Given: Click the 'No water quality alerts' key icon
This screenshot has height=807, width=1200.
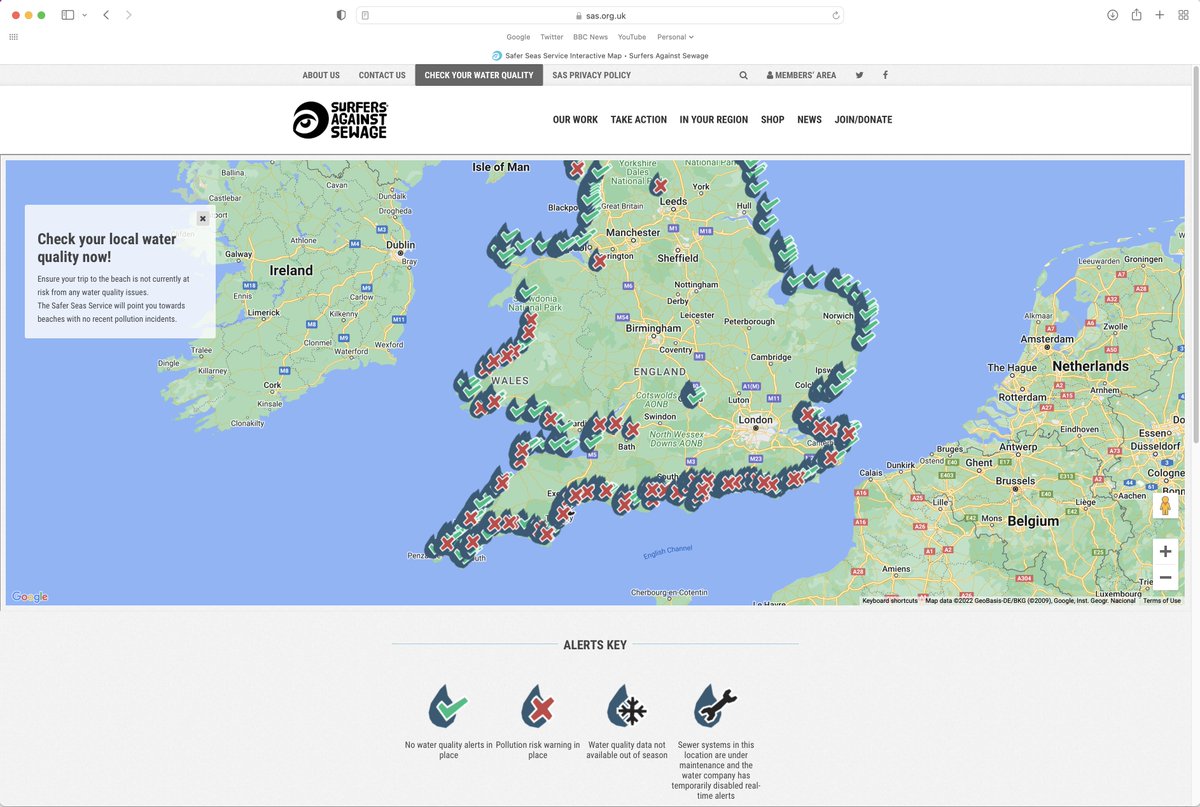Looking at the screenshot, I should 449,707.
